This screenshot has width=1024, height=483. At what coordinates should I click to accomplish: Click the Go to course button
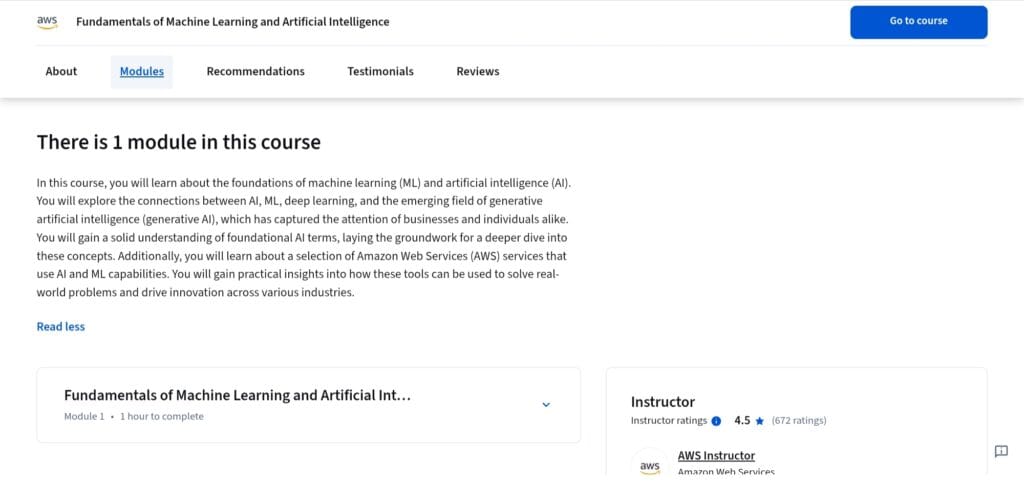pyautogui.click(x=918, y=22)
